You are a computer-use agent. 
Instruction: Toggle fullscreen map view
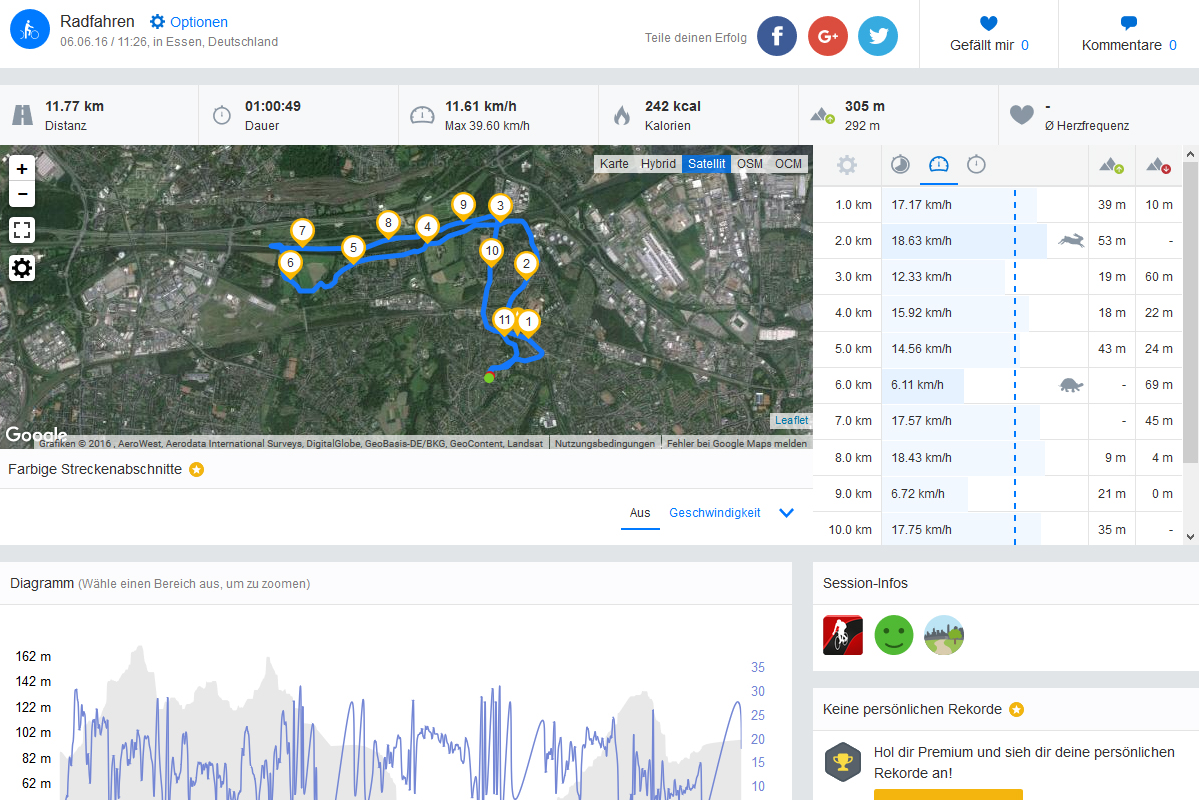click(22, 229)
